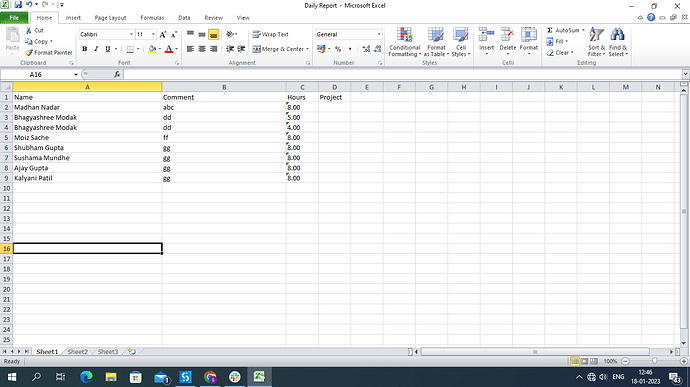Click the Save icon in quick access toolbar
The width and height of the screenshot is (690, 387).
18,5
